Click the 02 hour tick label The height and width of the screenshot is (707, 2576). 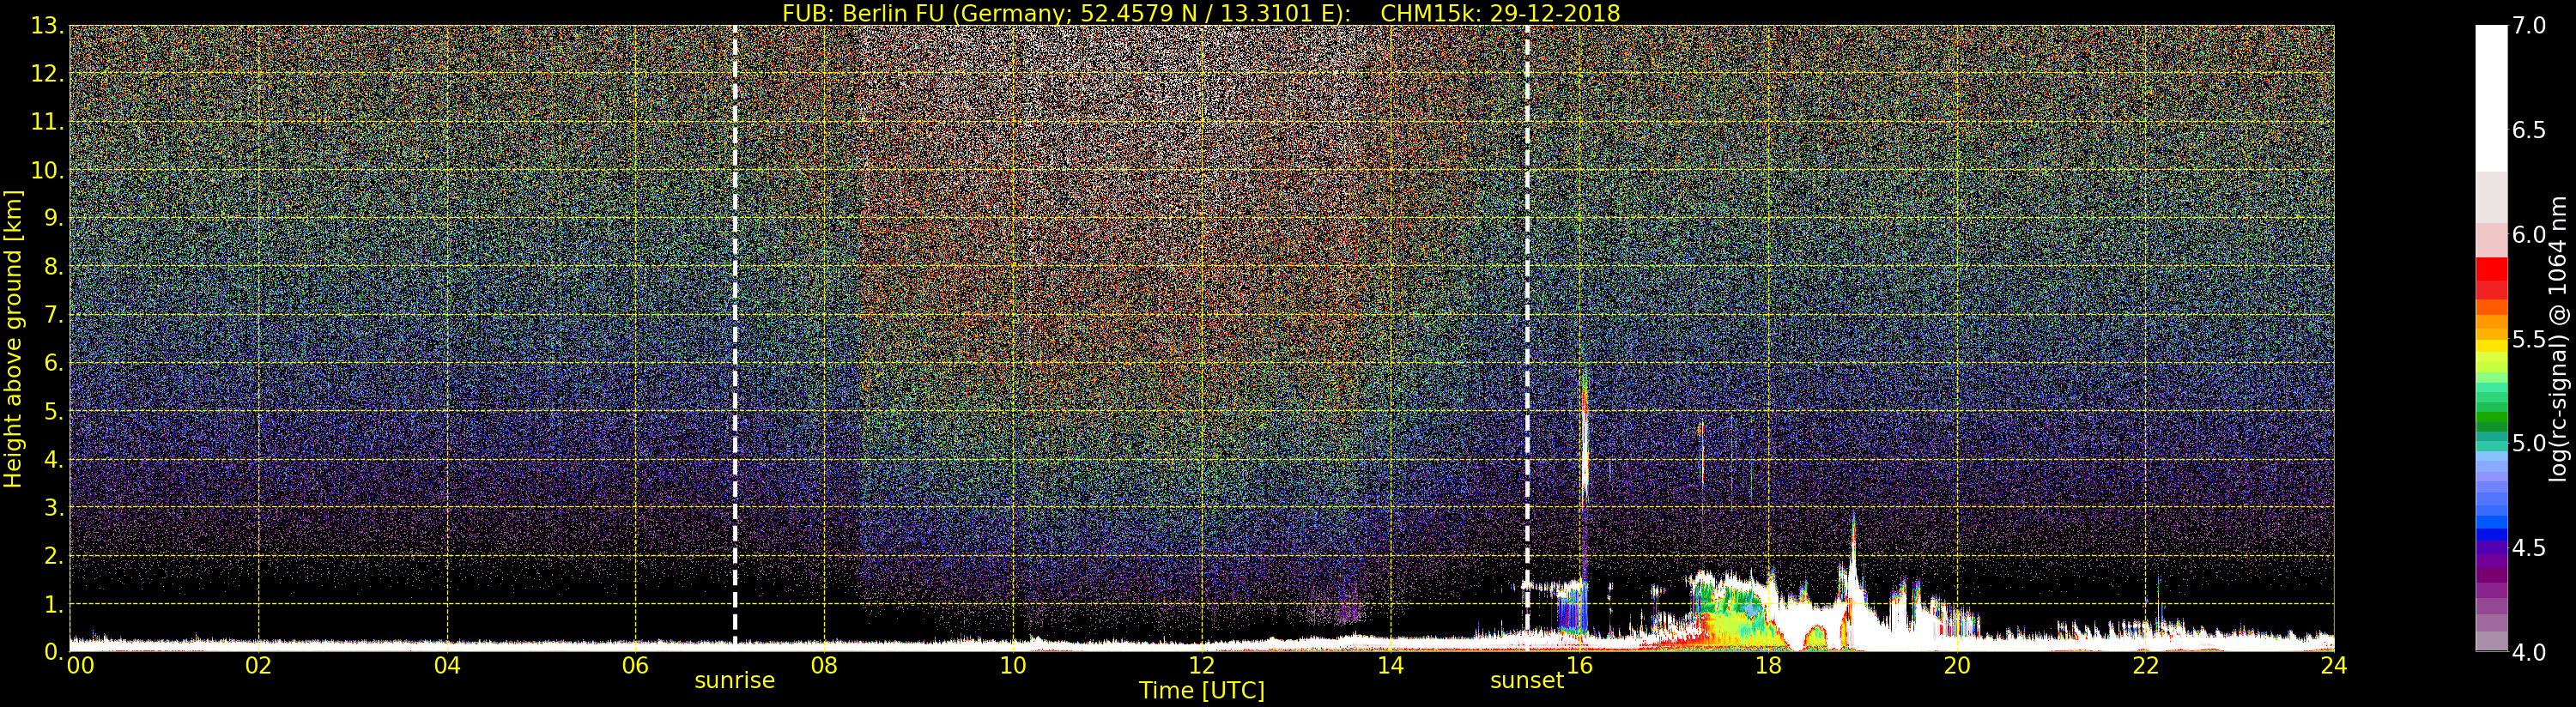(x=258, y=666)
